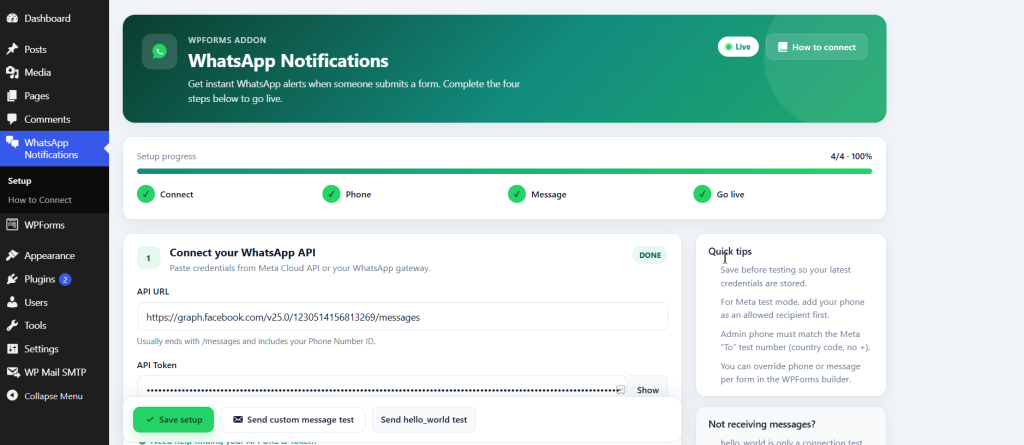Click the Dashboard gauge icon
This screenshot has width=1024, height=445.
point(12,18)
